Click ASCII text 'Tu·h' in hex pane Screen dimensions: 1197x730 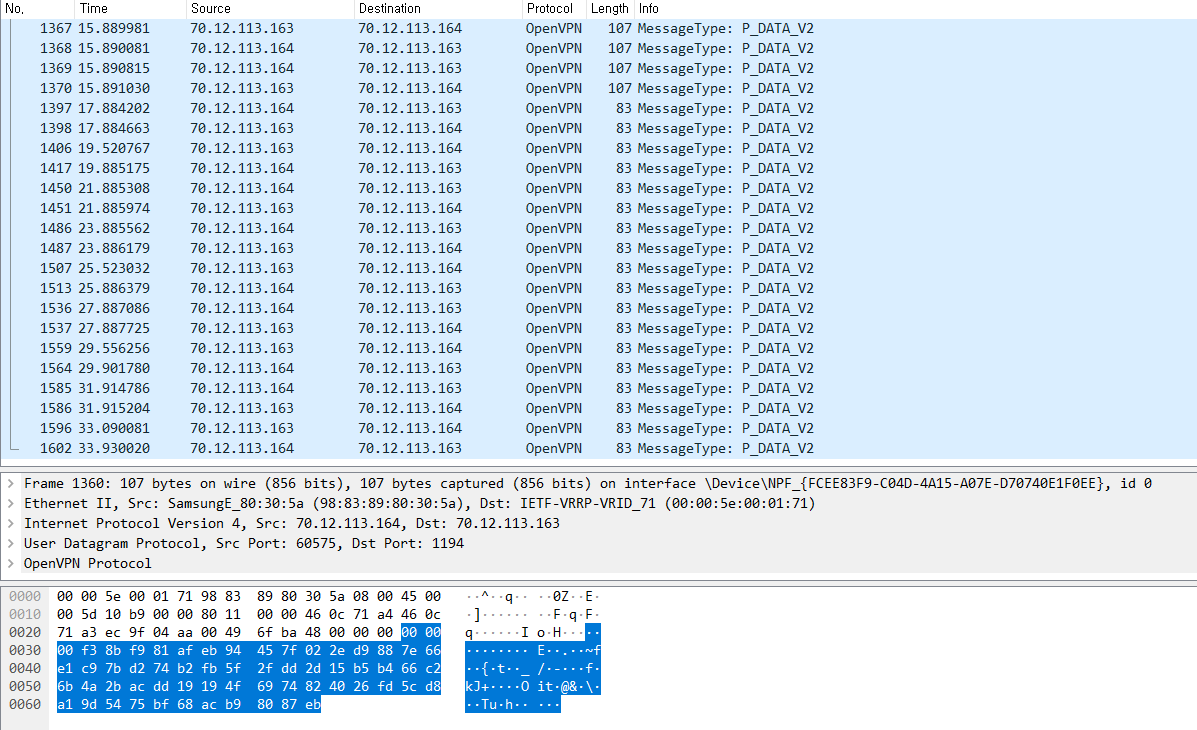(497, 704)
